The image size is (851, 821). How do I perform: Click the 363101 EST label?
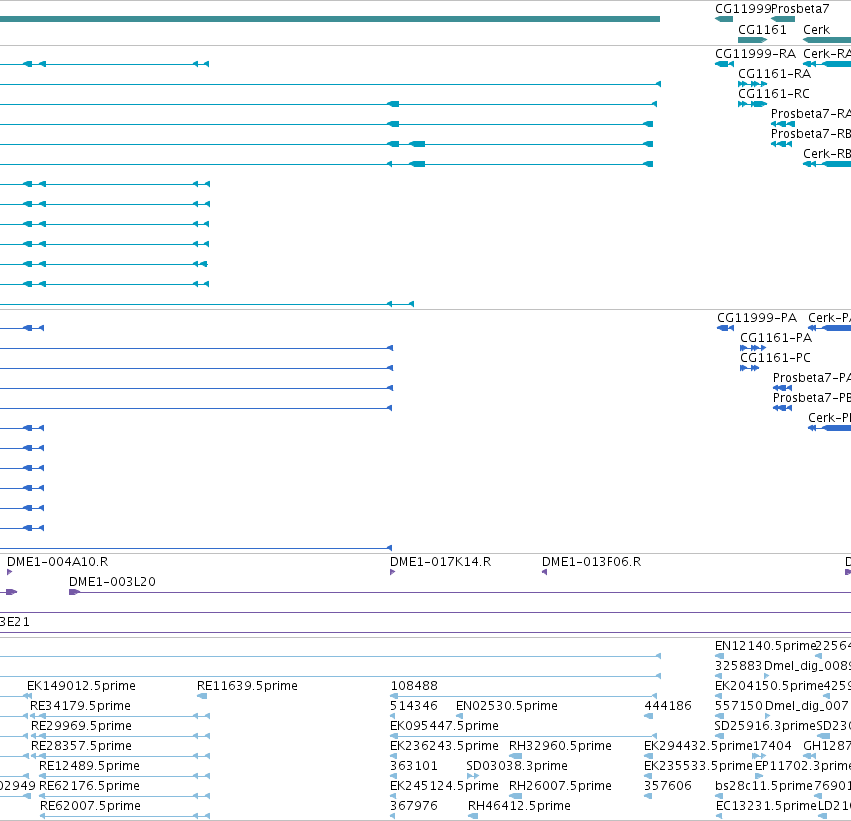tap(414, 766)
